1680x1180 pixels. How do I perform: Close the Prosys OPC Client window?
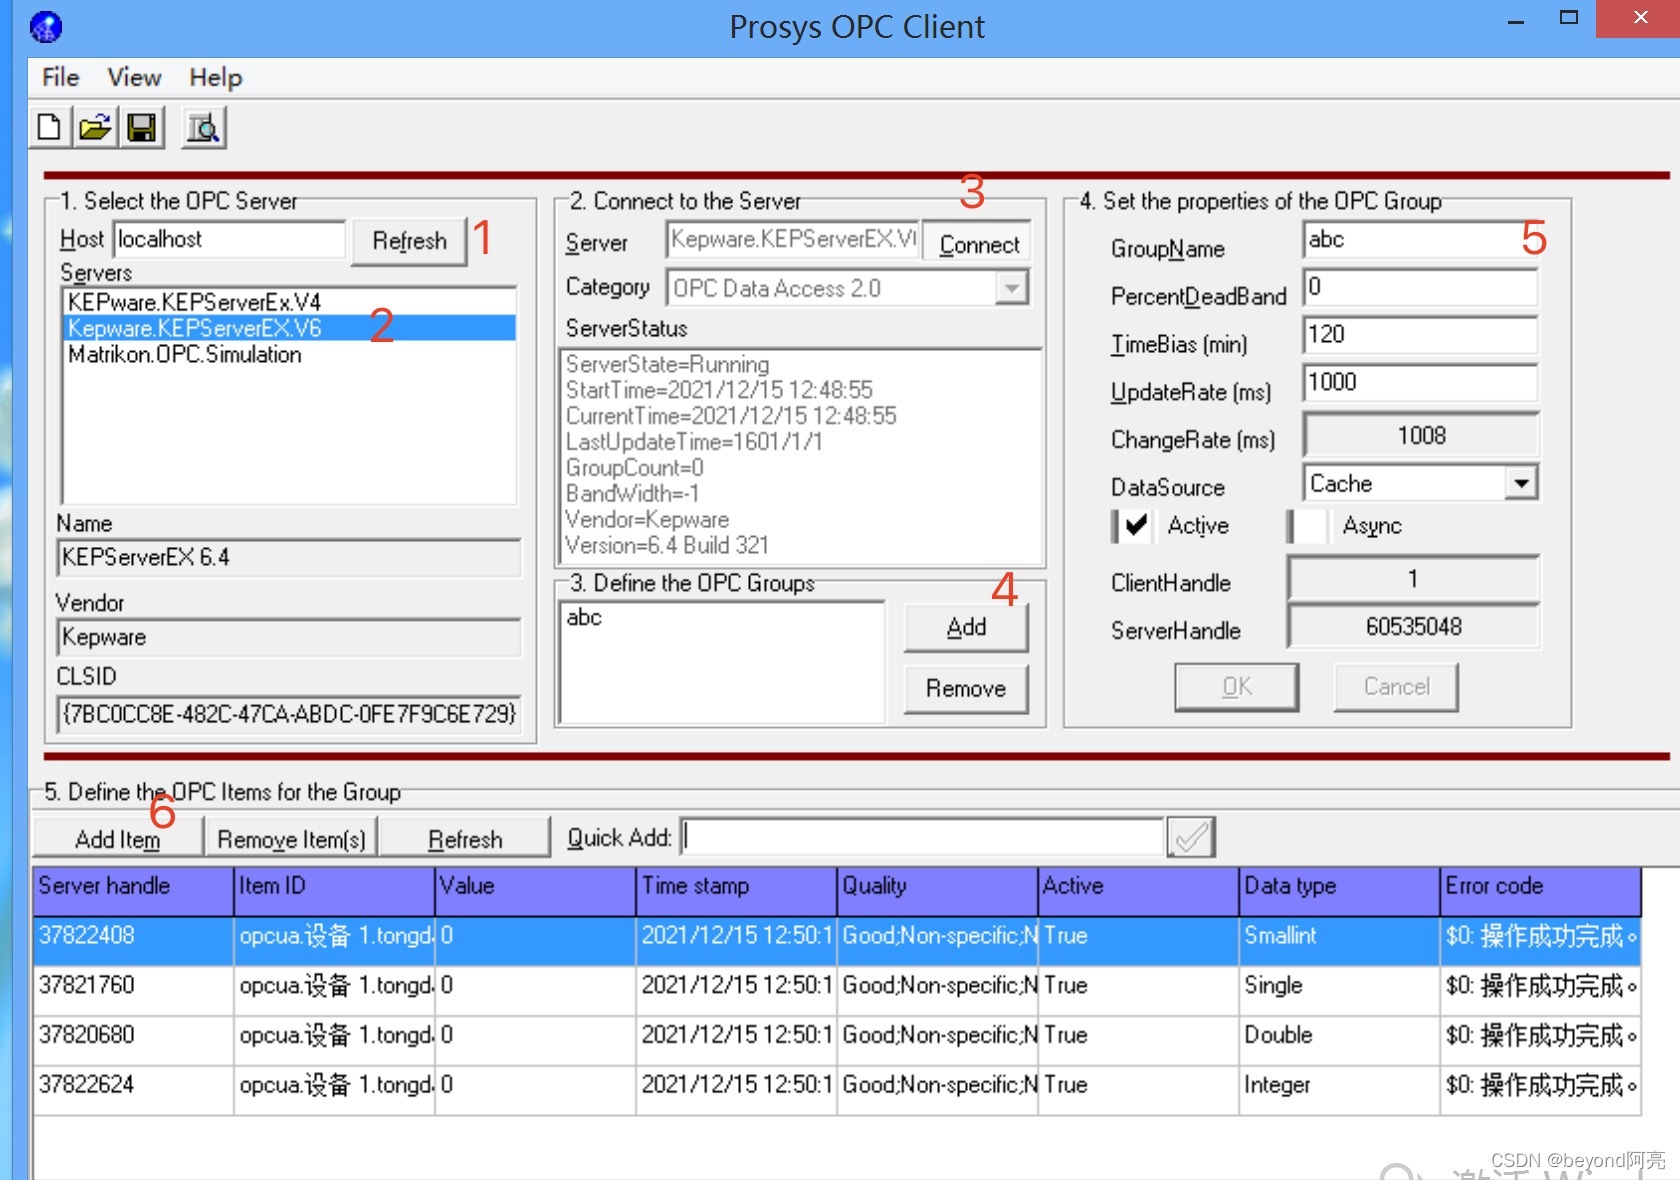[x=1640, y=18]
